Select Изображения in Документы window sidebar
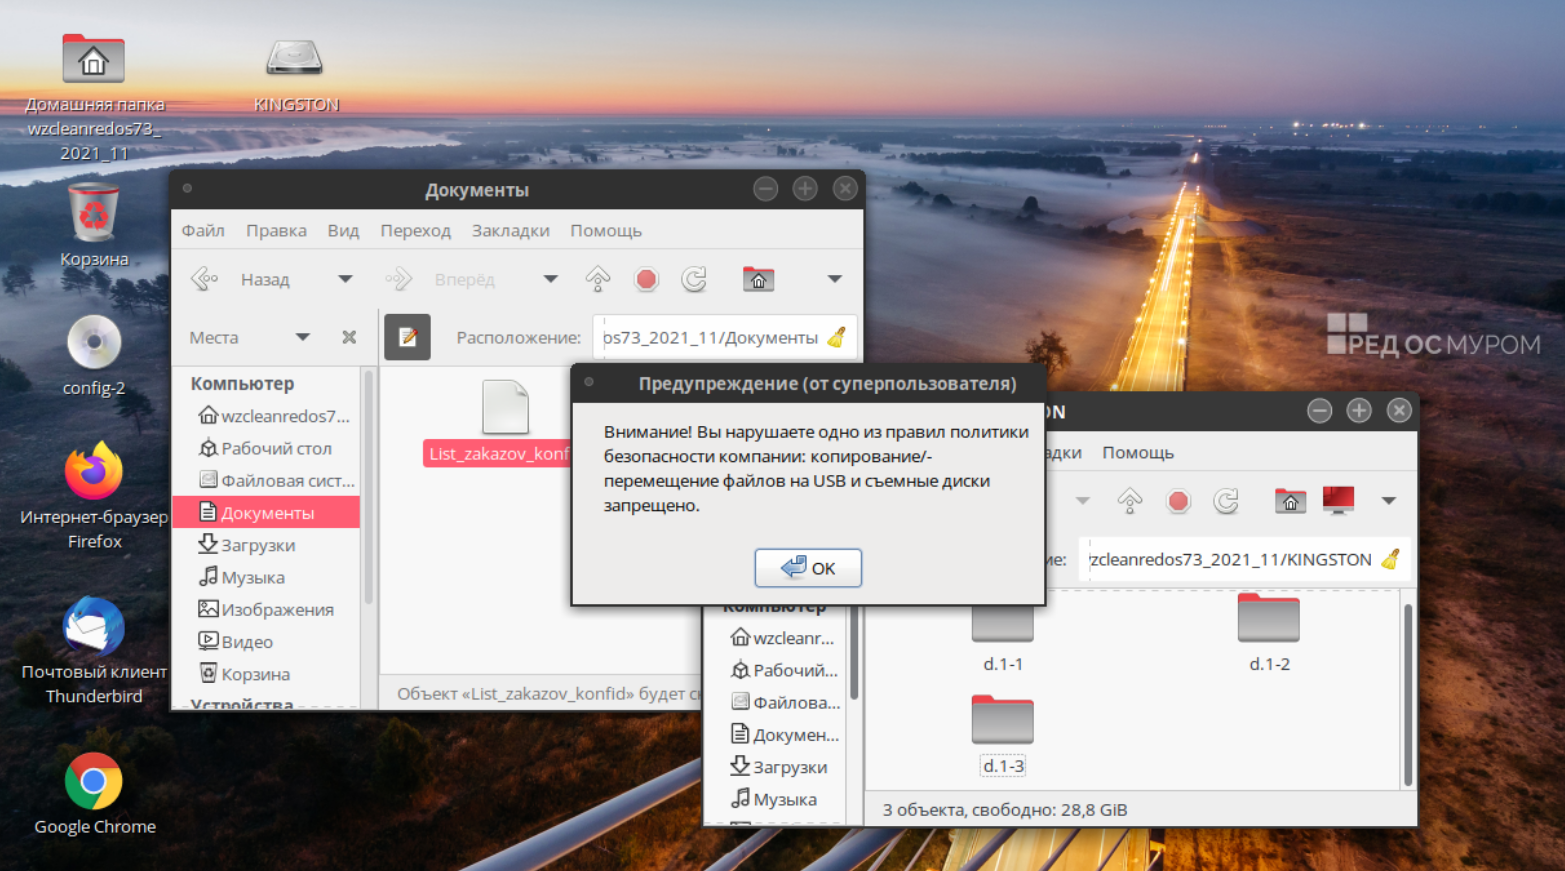 coord(266,609)
